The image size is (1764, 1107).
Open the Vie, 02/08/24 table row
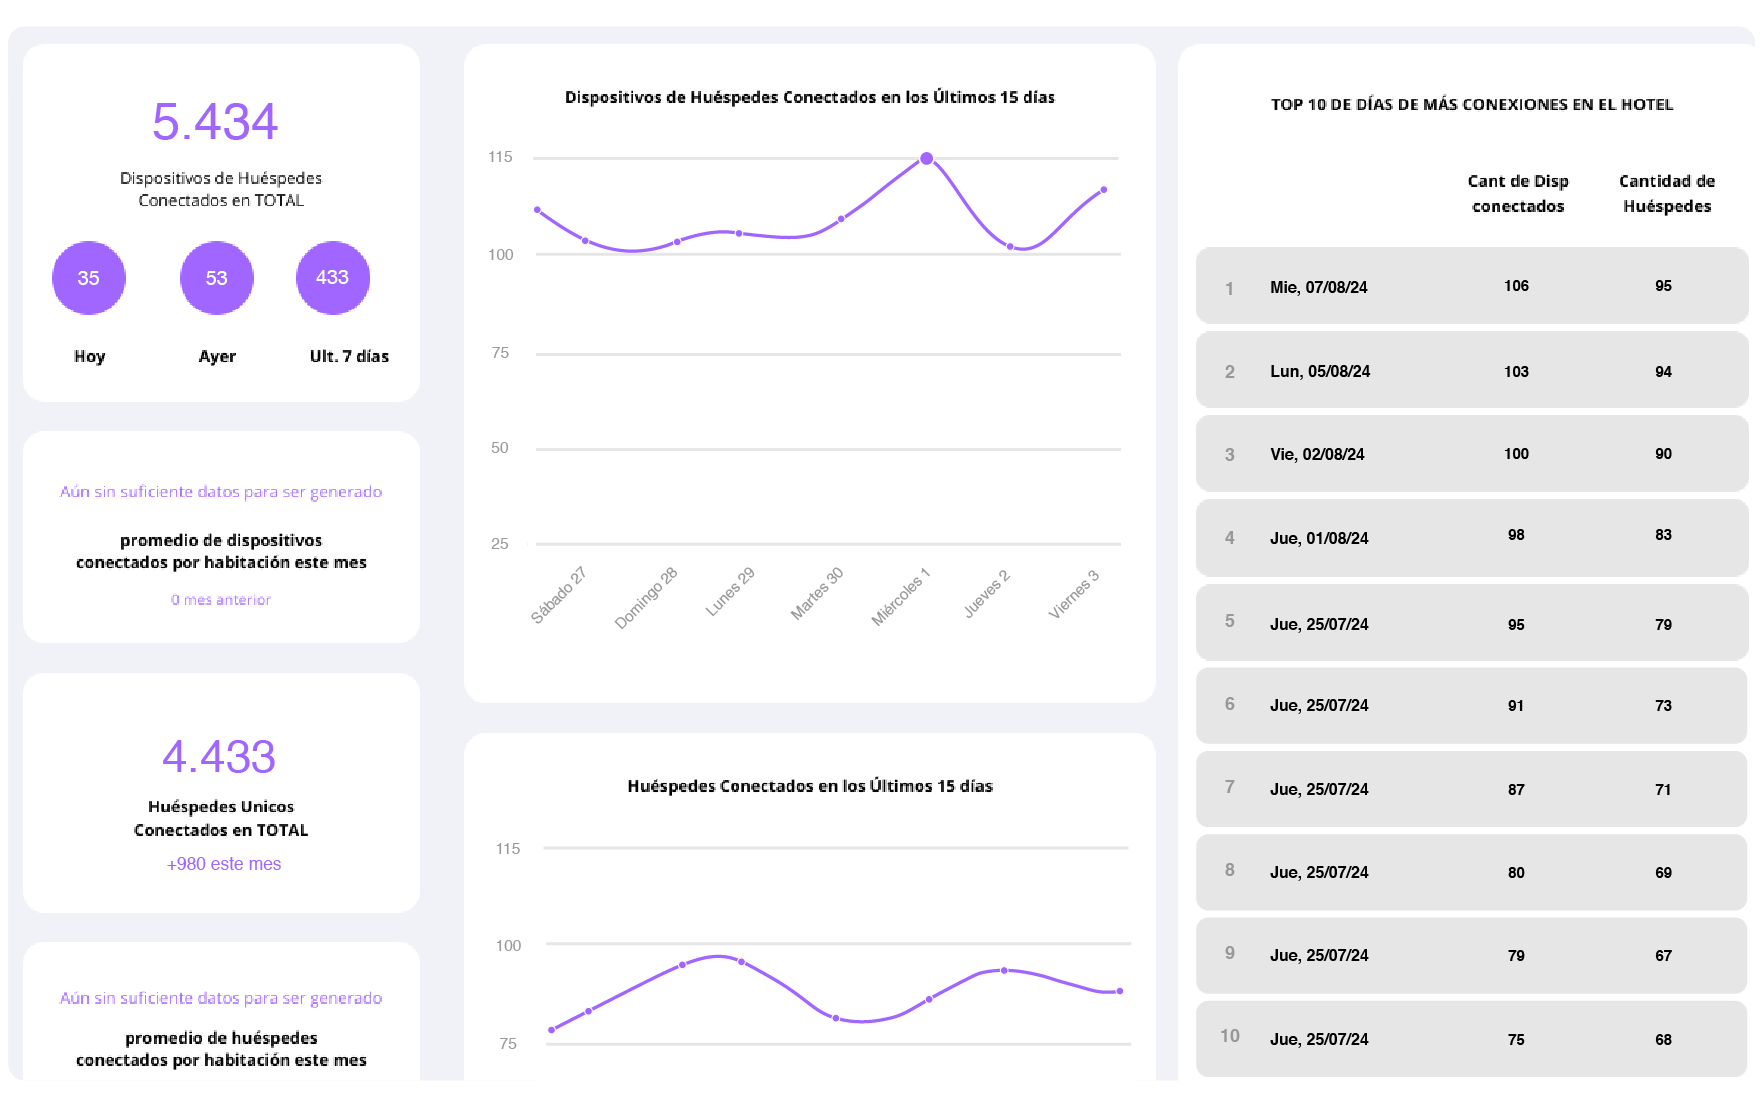click(1471, 454)
